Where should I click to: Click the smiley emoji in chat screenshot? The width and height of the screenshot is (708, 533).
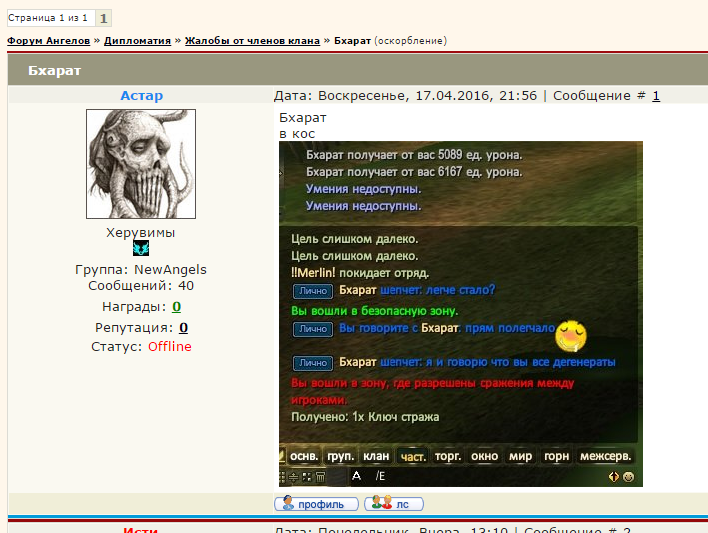[571, 333]
